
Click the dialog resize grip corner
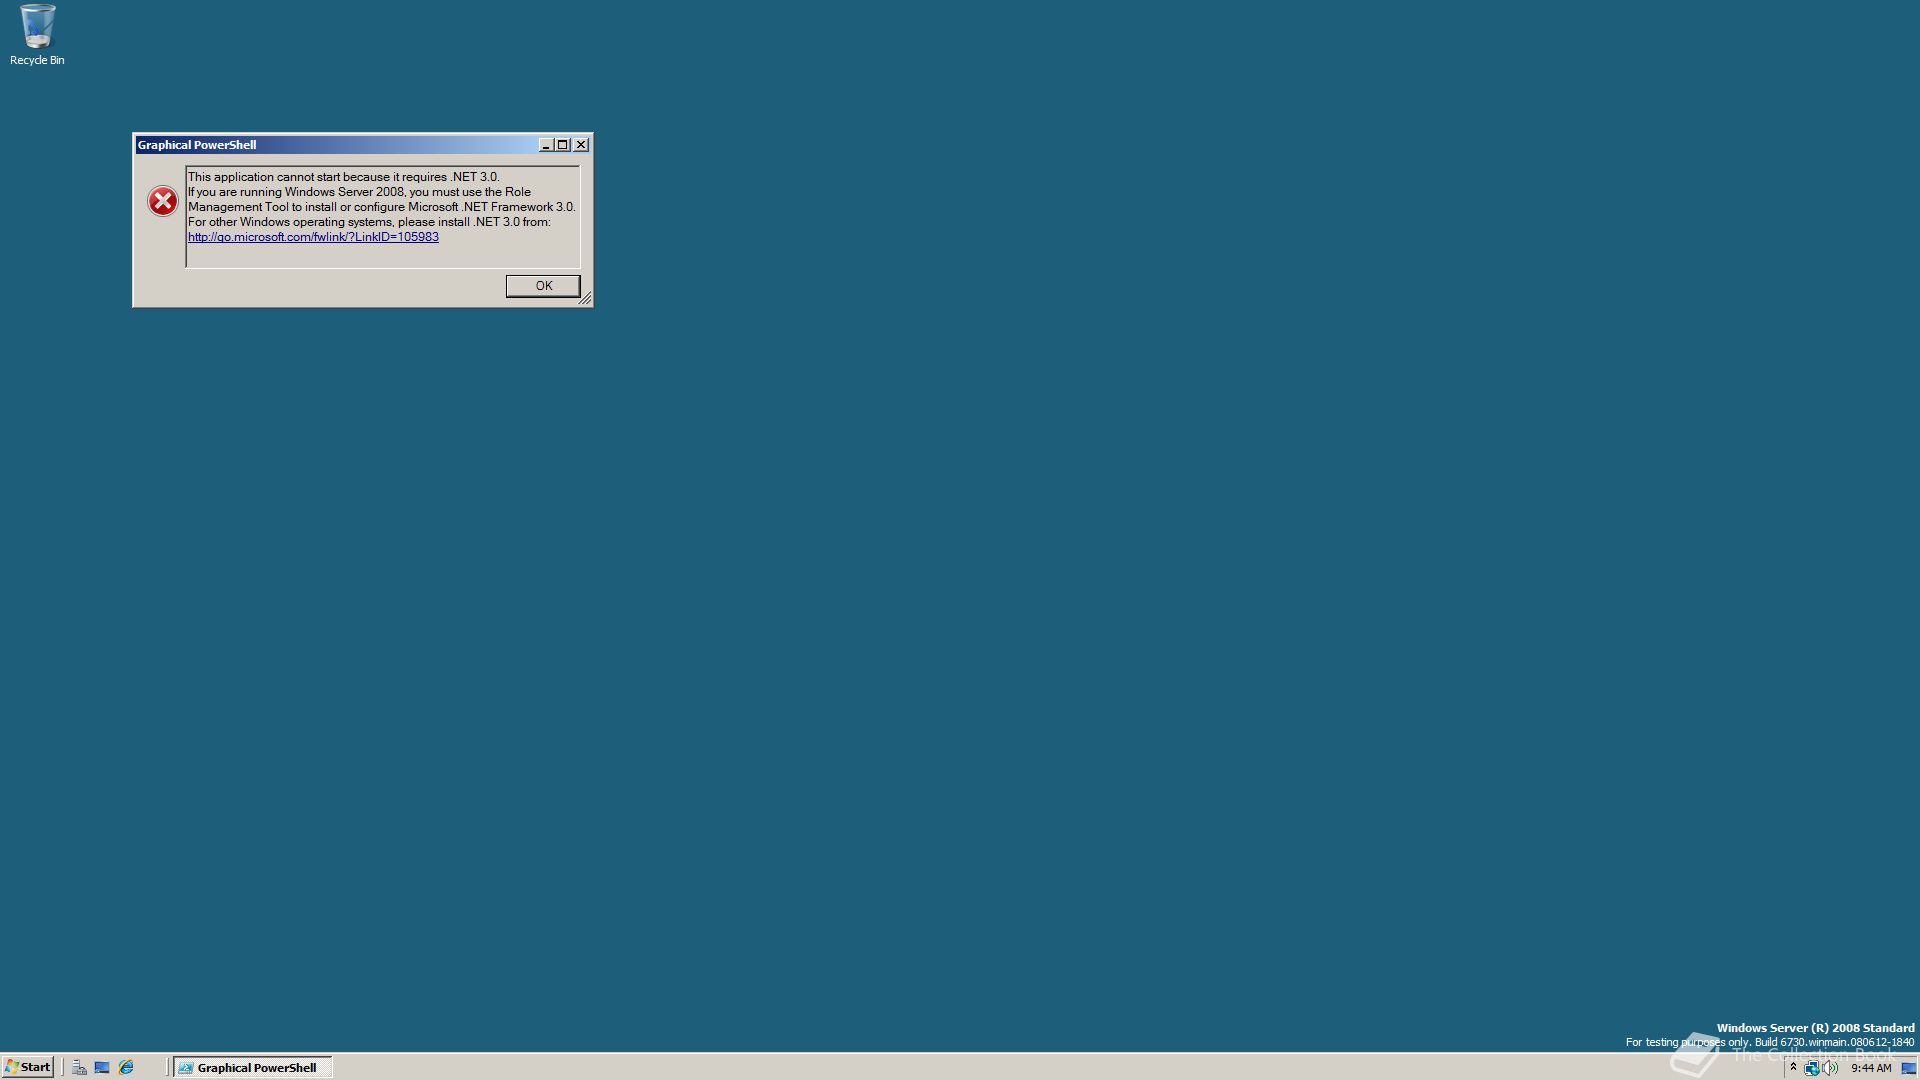(x=585, y=298)
